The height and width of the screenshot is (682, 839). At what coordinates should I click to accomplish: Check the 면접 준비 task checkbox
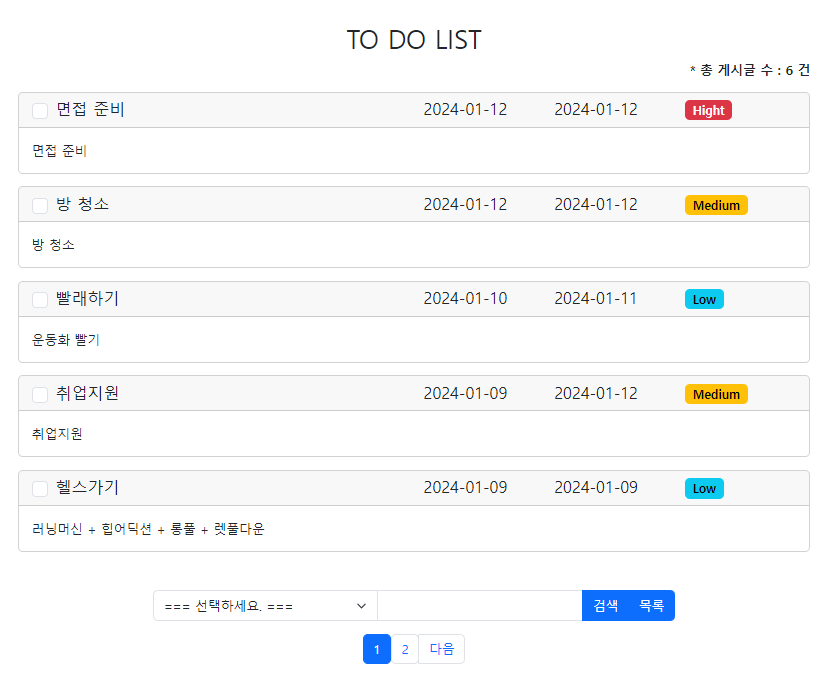[40, 111]
